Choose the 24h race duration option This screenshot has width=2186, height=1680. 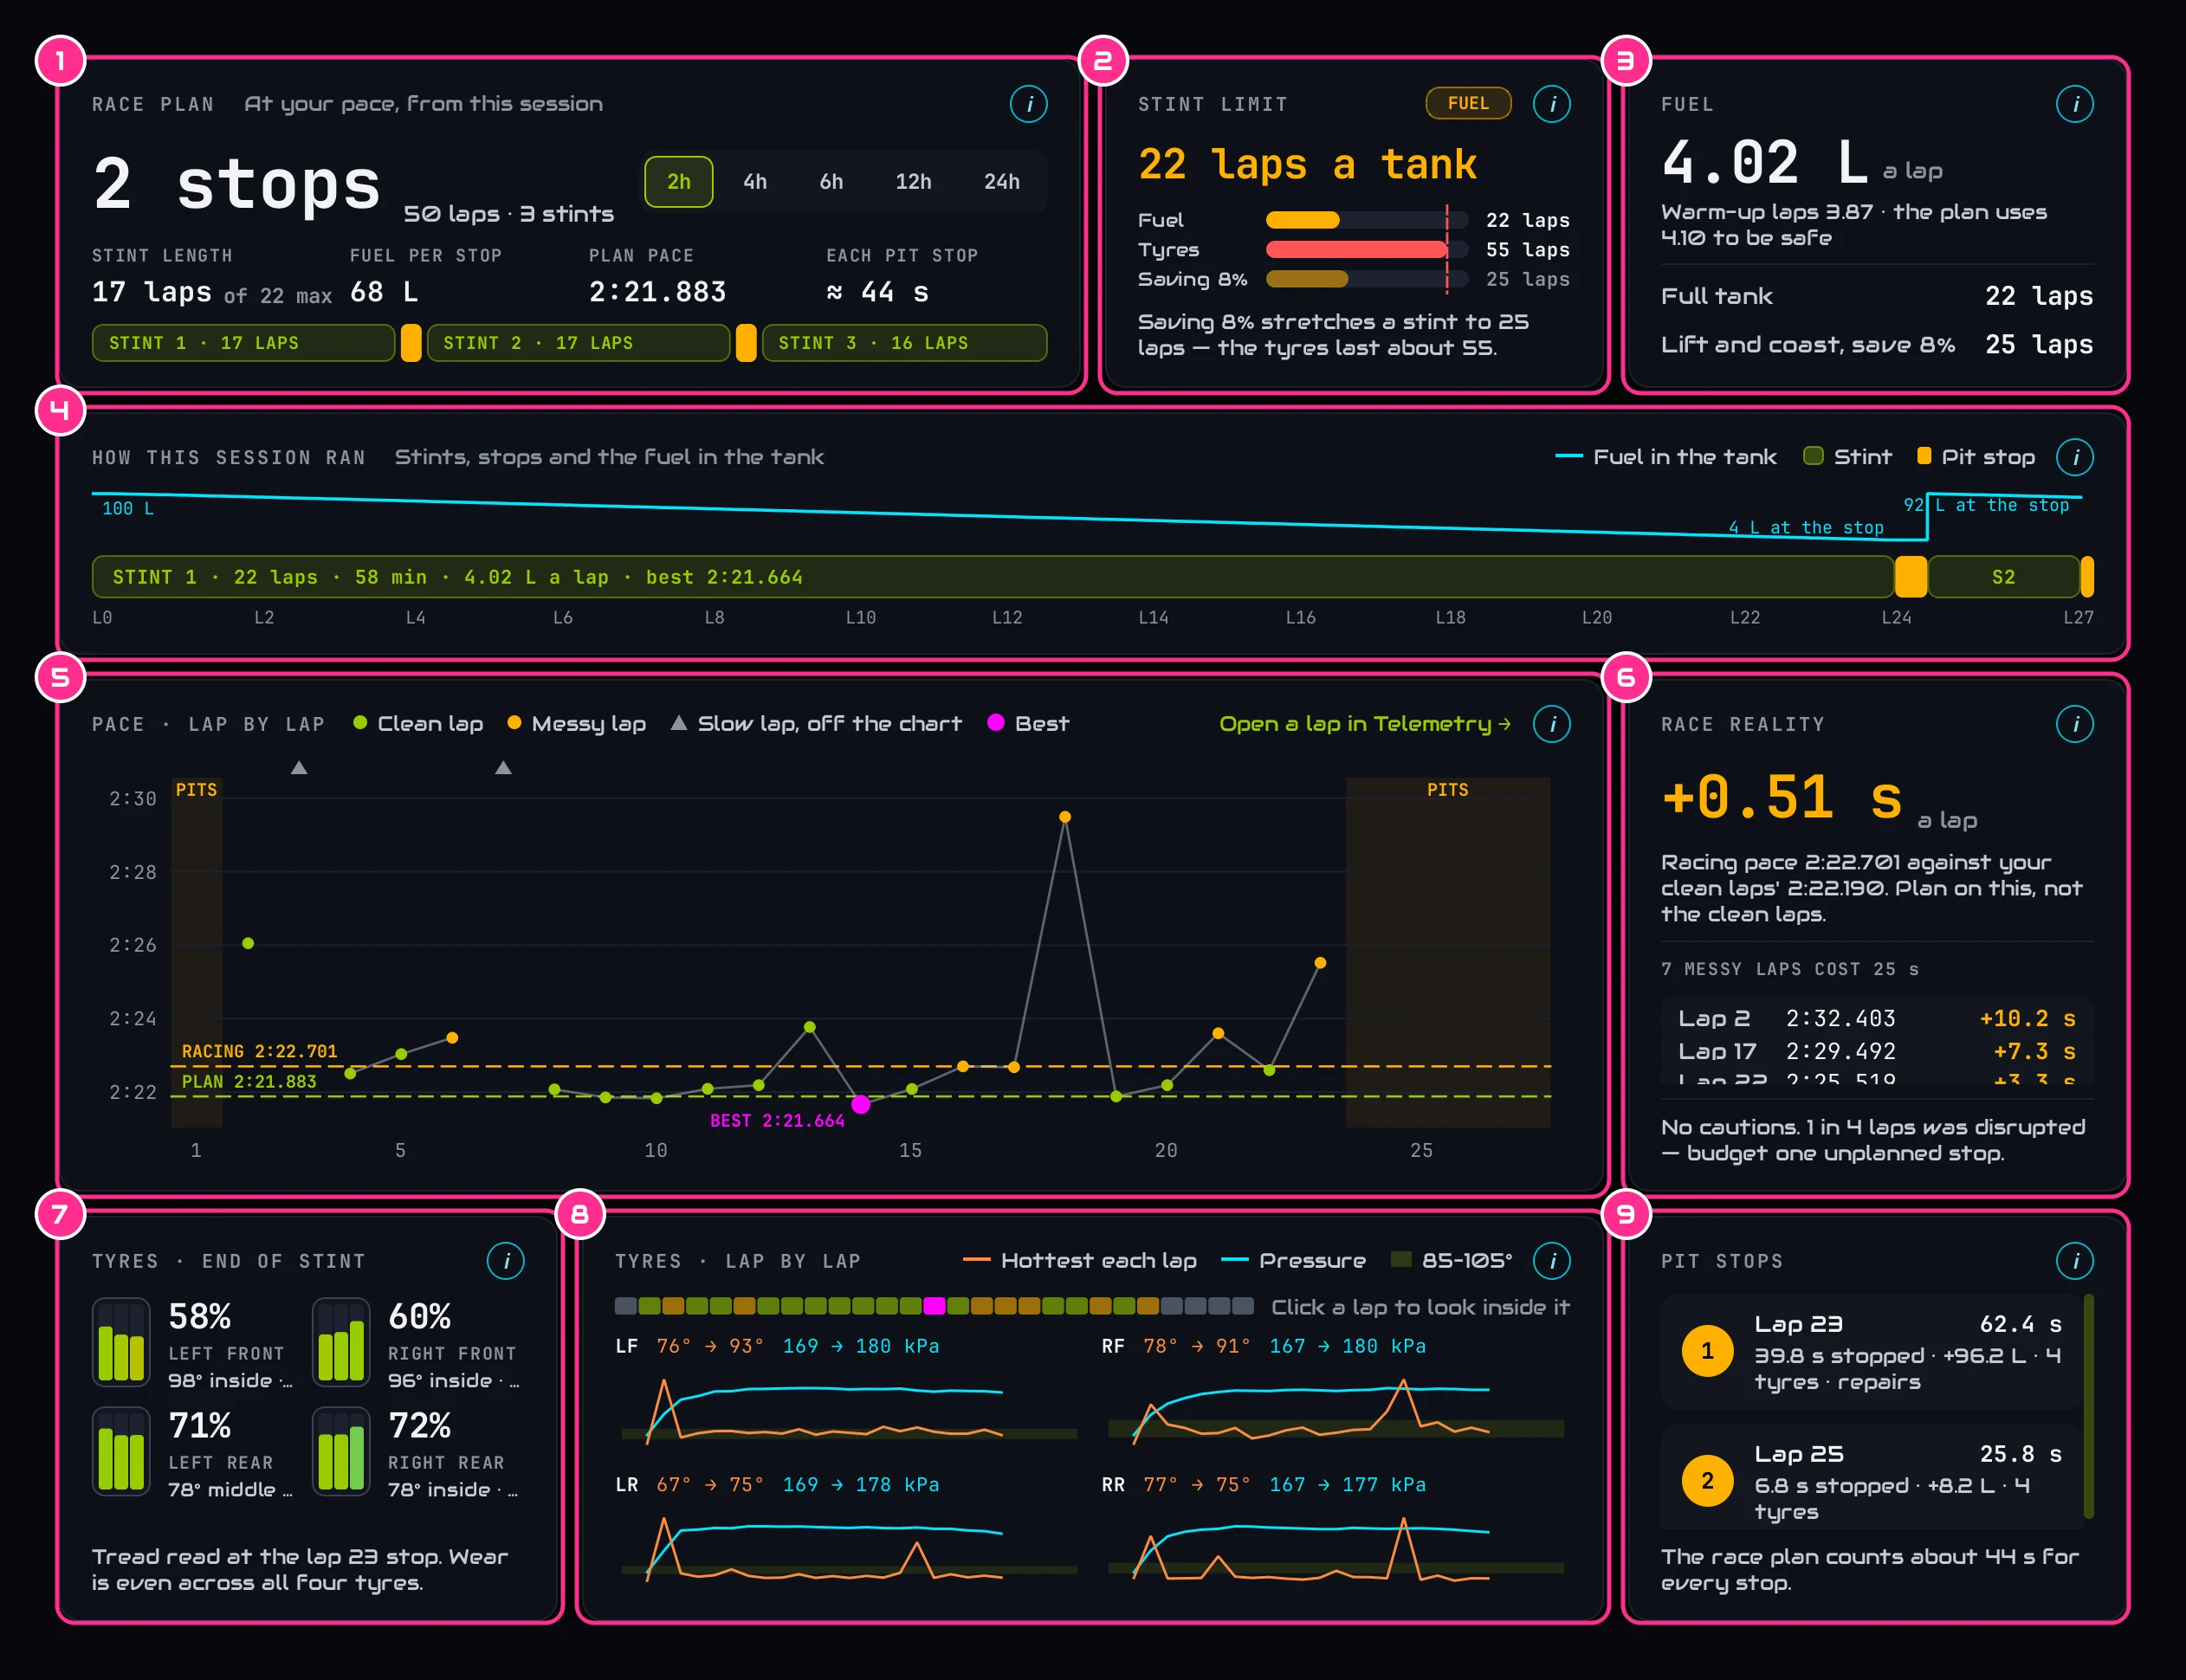[x=1001, y=182]
